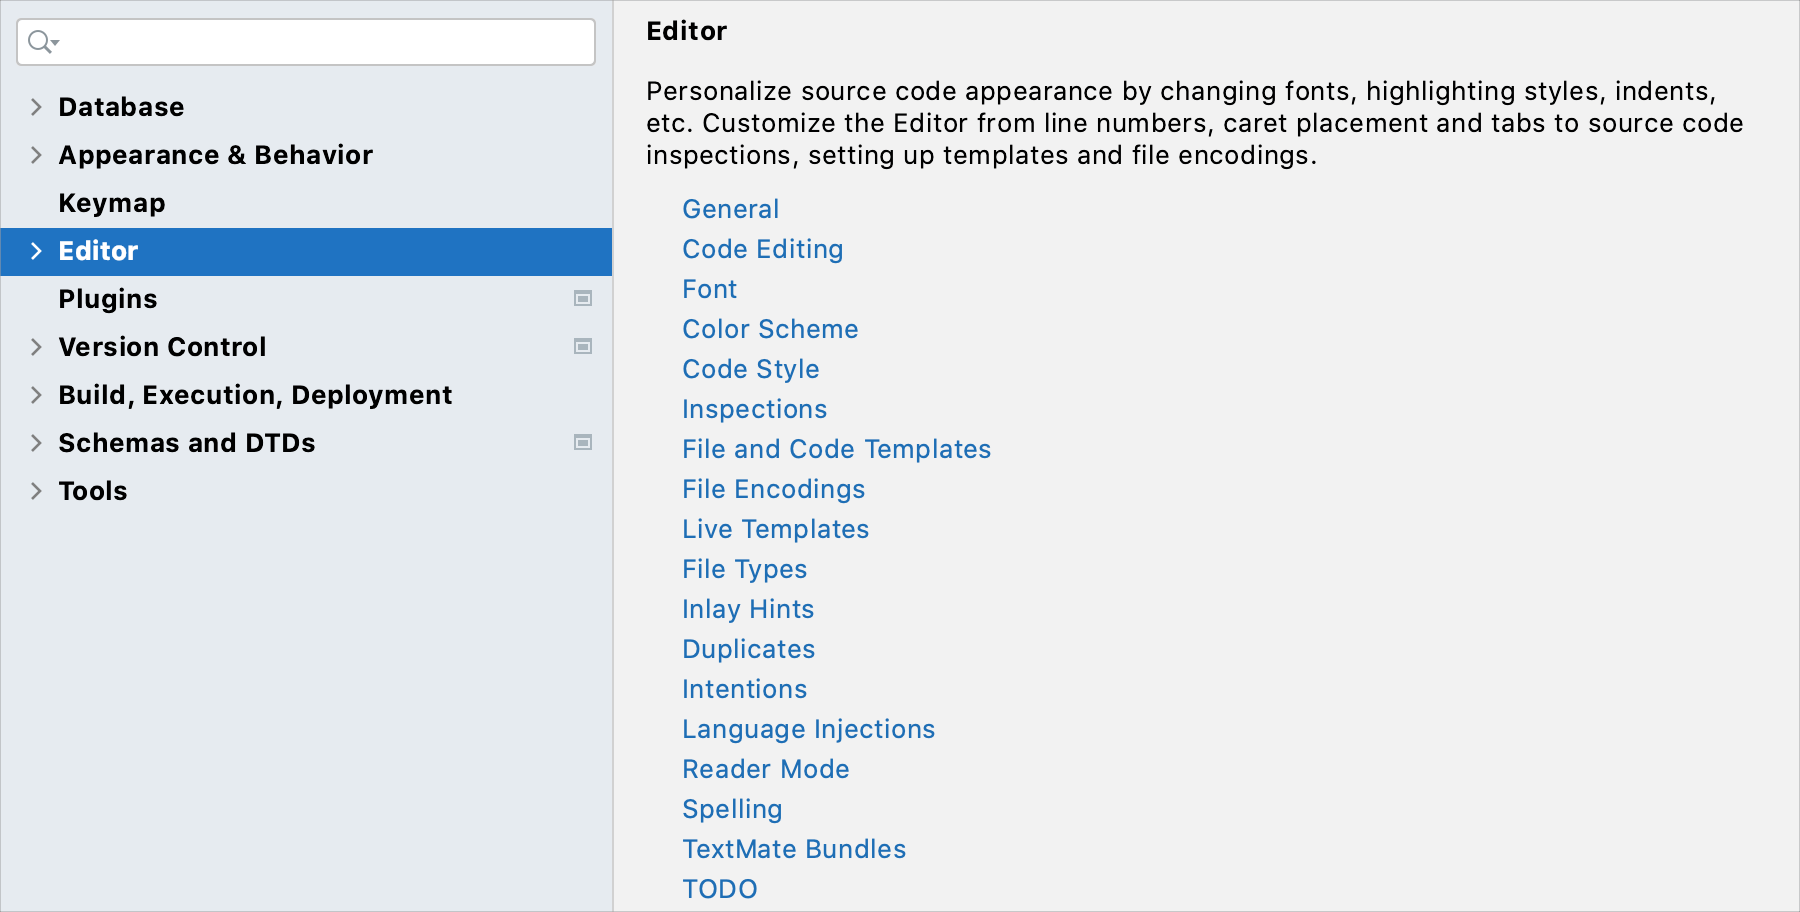This screenshot has width=1800, height=912.
Task: Select the Tools settings category
Action: pos(93,490)
